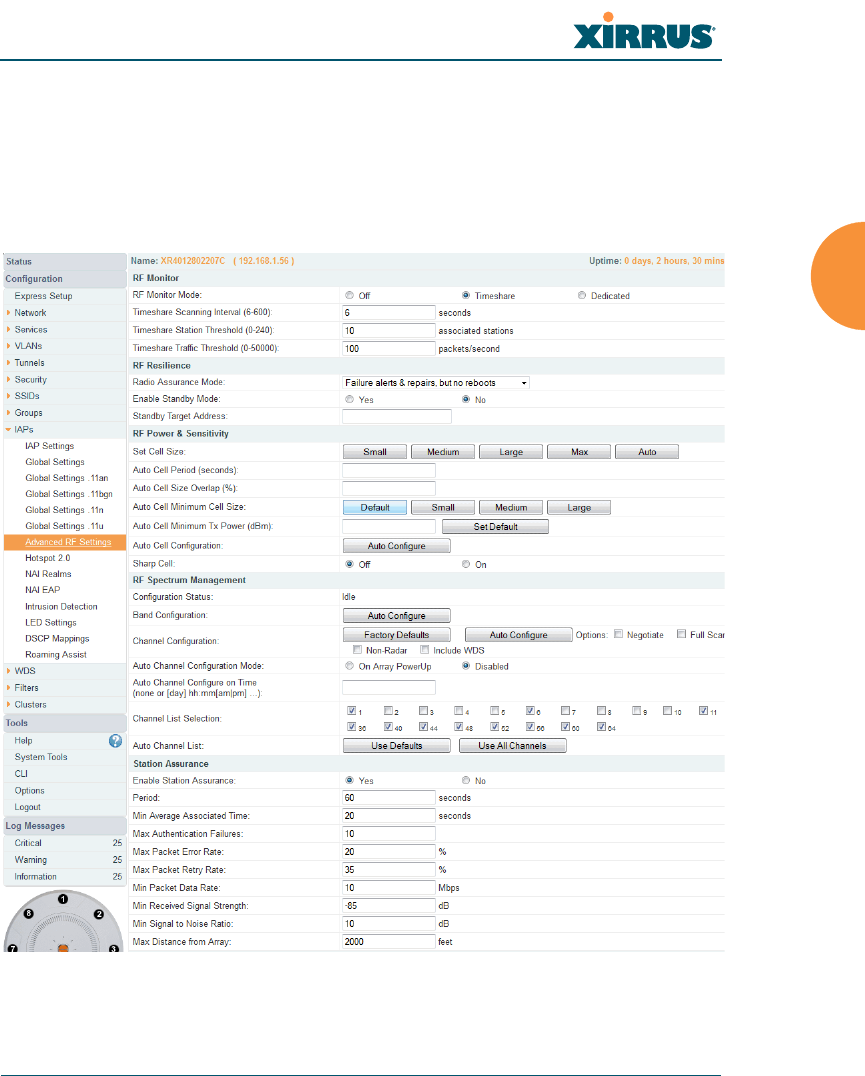The height and width of the screenshot is (1076, 865).
Task: Toggle channel 11 checkbox
Action: tap(703, 710)
